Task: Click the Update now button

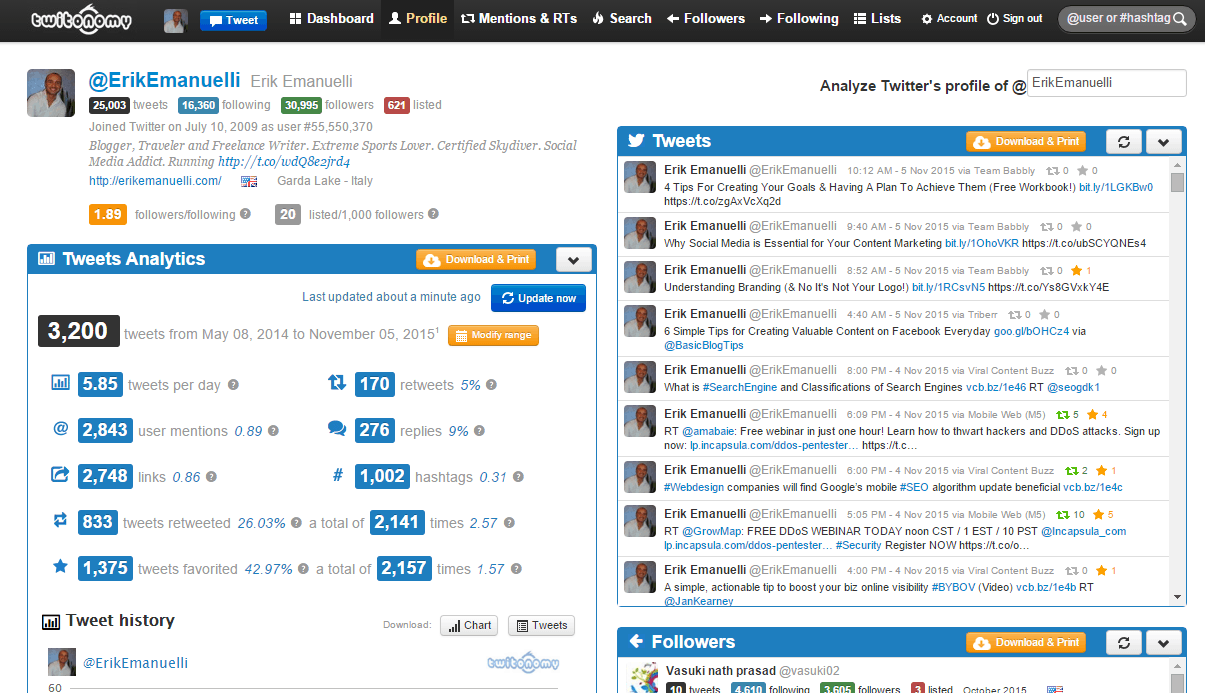Action: pyautogui.click(x=538, y=298)
